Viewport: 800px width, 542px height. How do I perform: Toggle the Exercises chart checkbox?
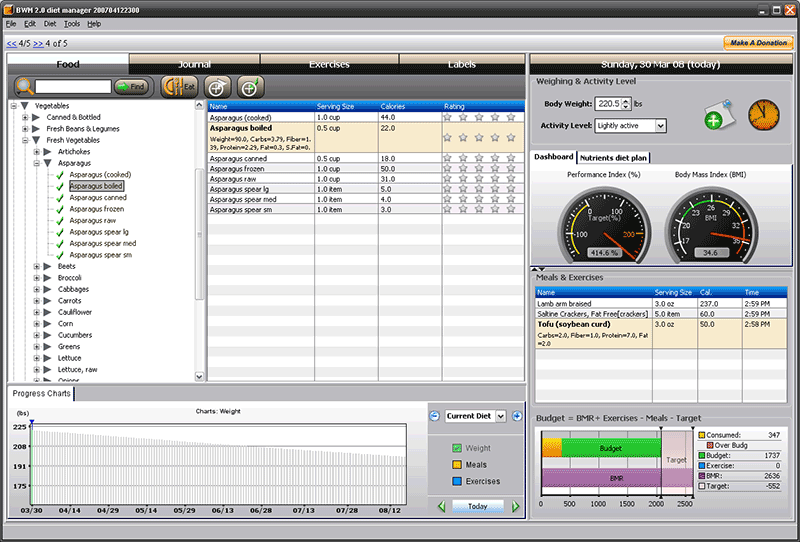click(x=457, y=481)
